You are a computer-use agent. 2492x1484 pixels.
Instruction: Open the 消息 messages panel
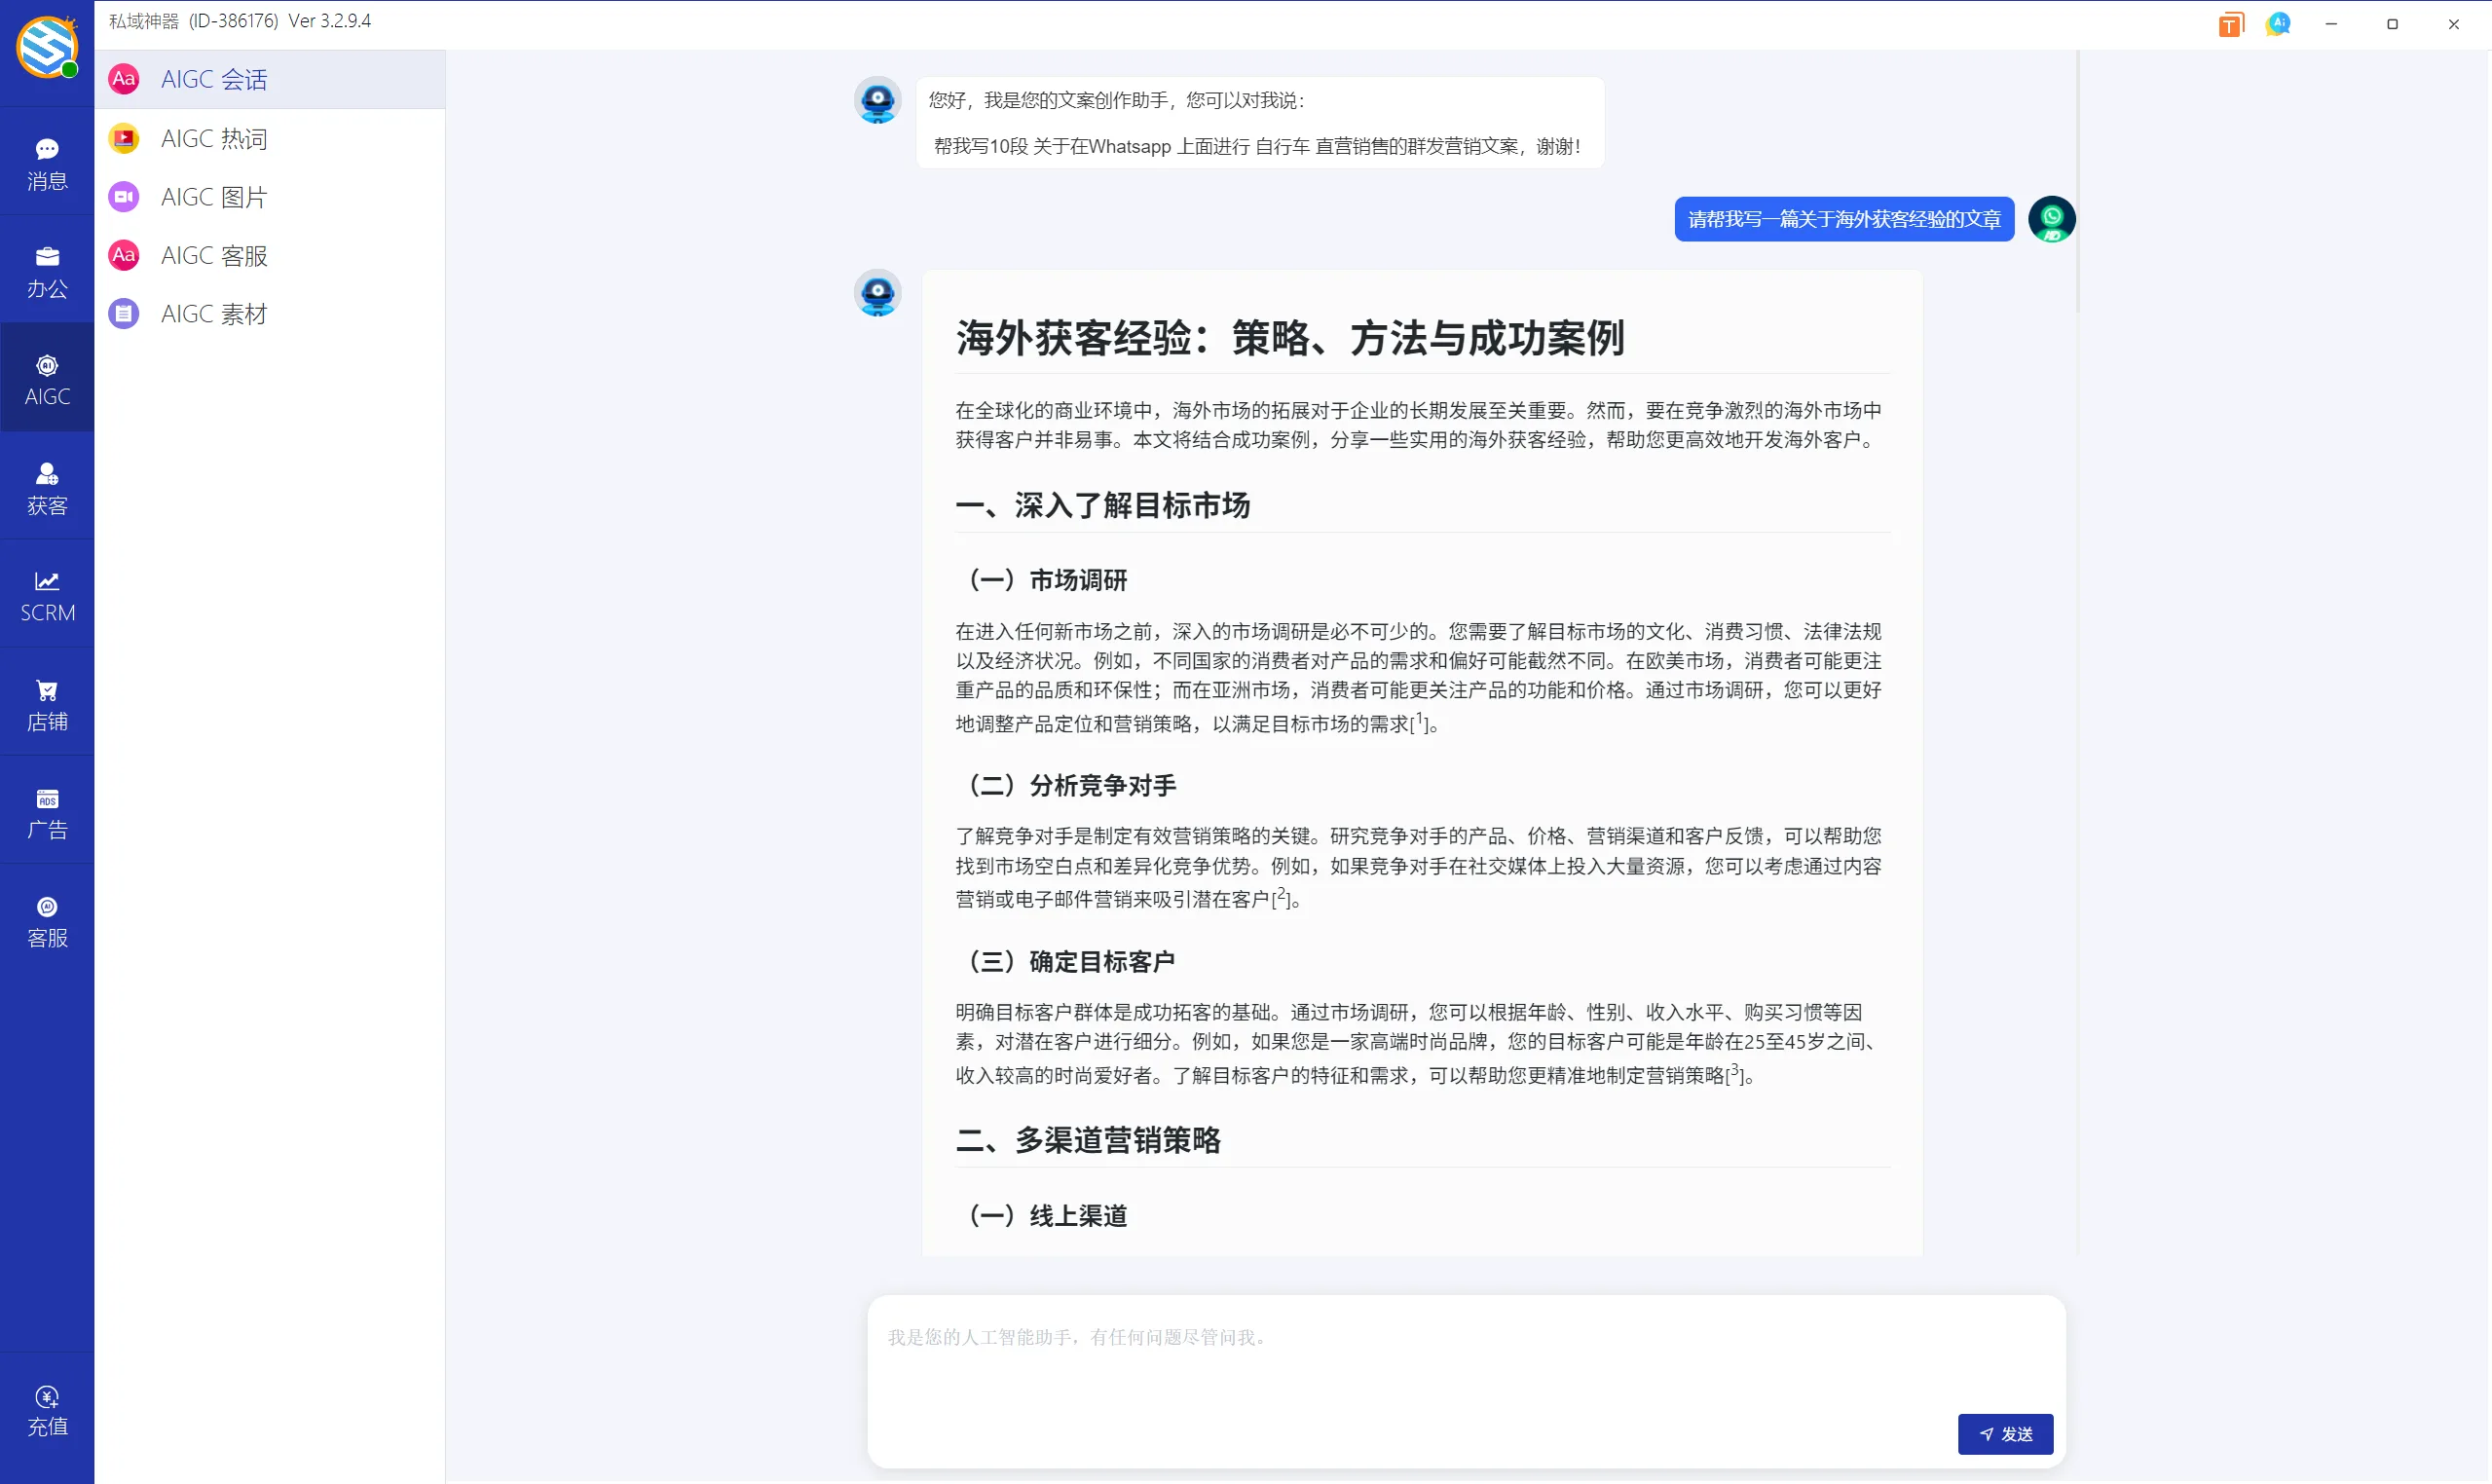(46, 162)
